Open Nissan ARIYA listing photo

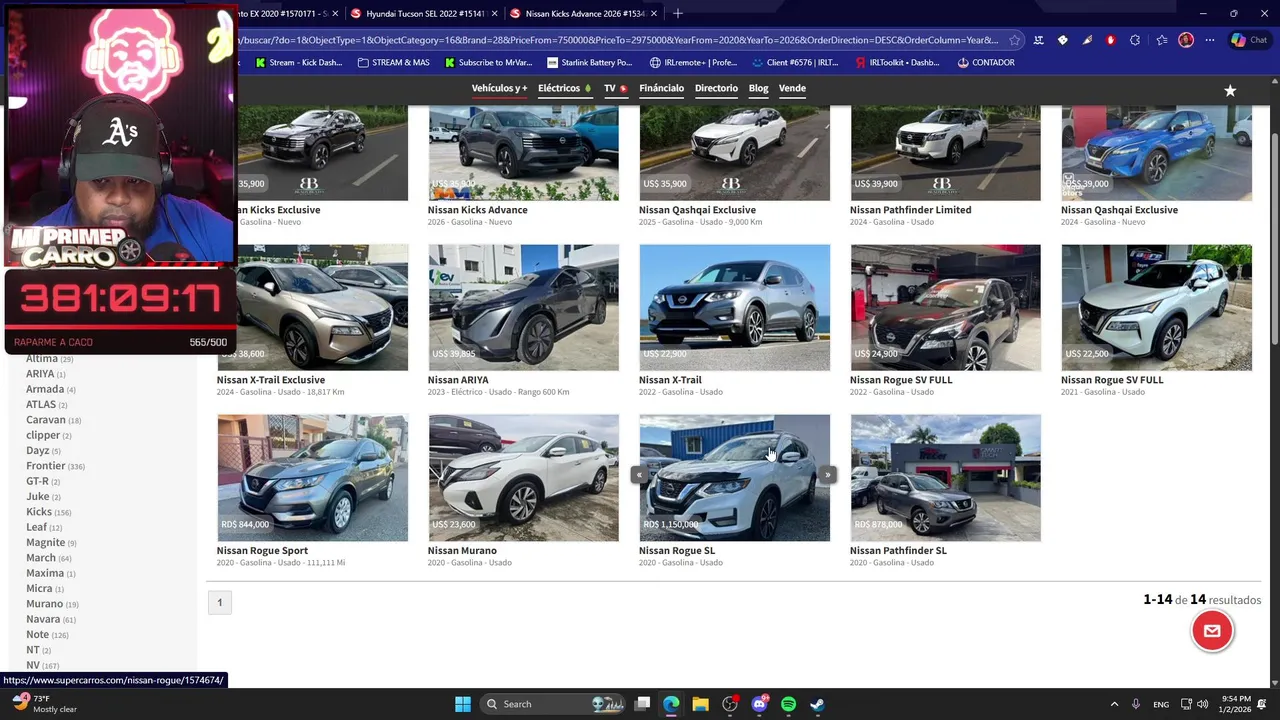pos(523,307)
